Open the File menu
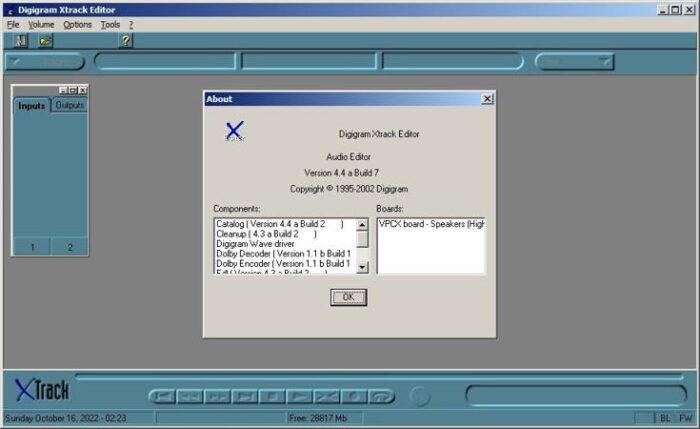 13,24
